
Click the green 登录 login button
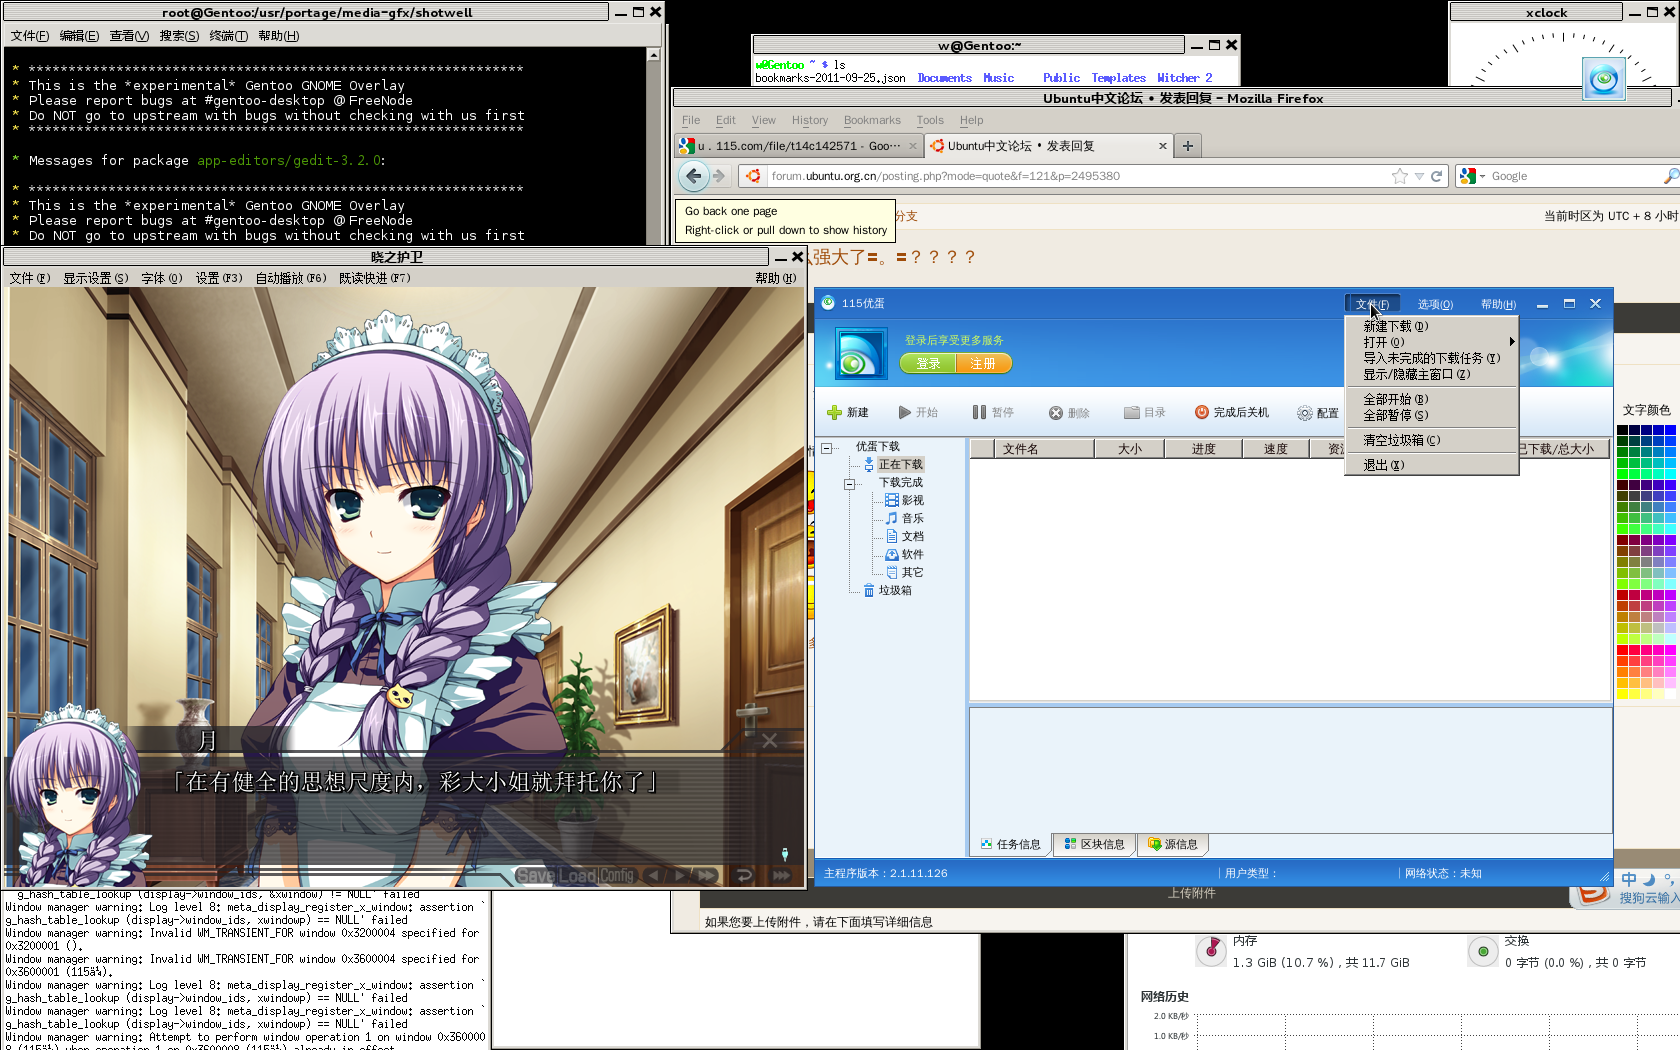(x=928, y=364)
